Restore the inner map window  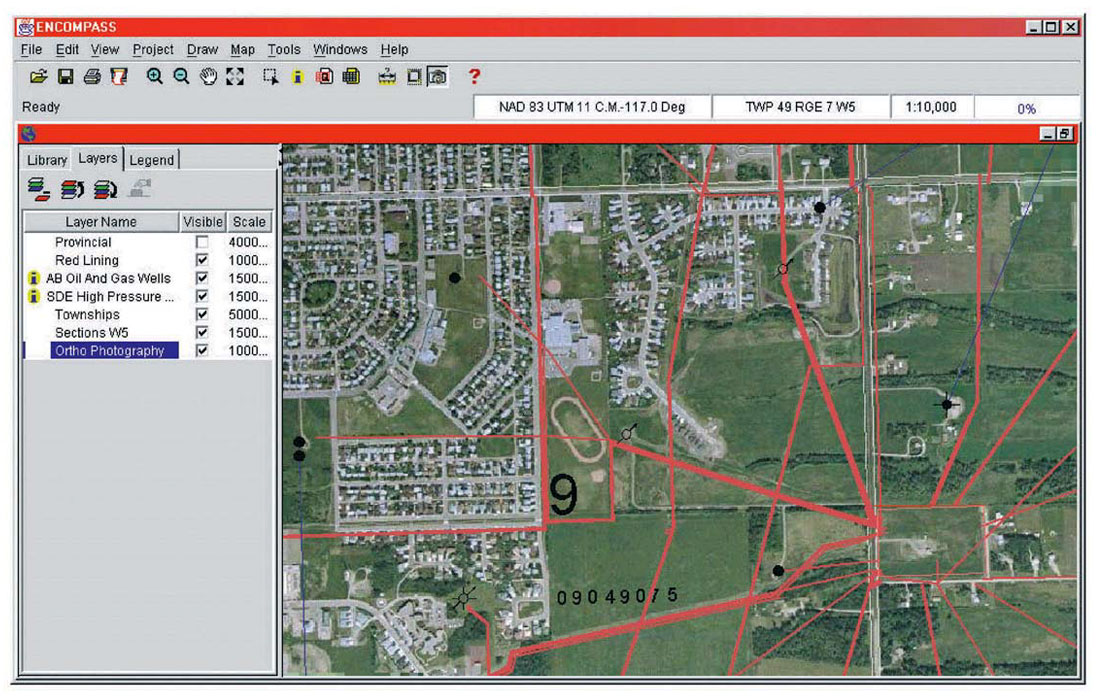point(1064,133)
